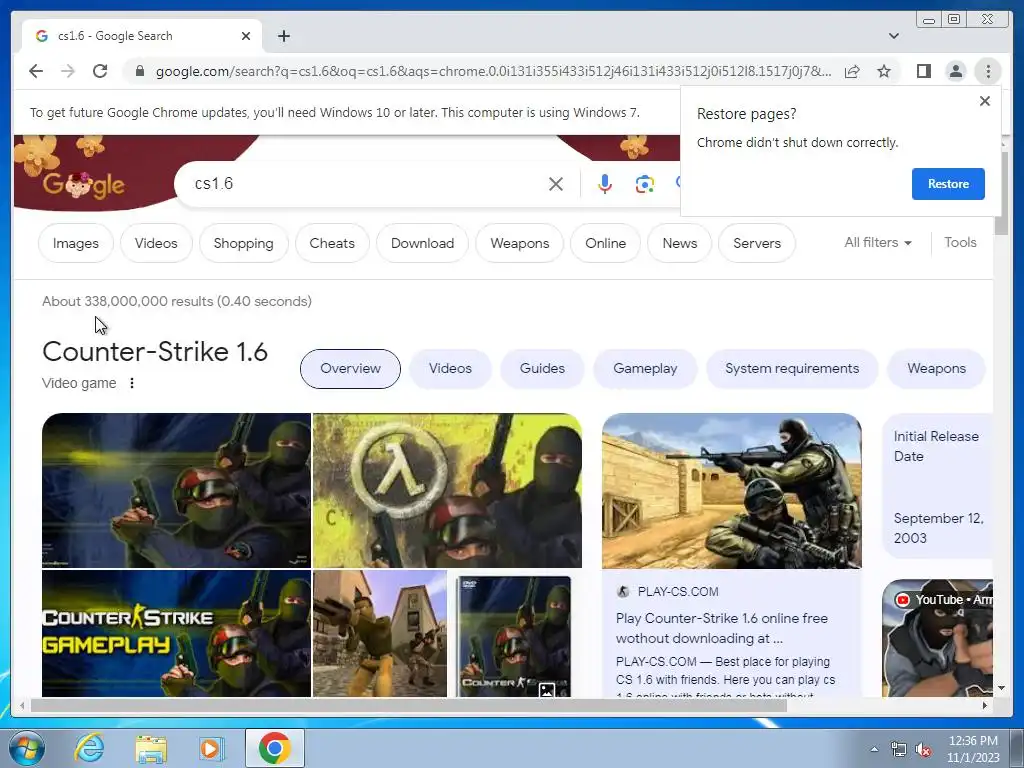Open the Guides panel tab
The image size is (1024, 768).
tap(542, 368)
